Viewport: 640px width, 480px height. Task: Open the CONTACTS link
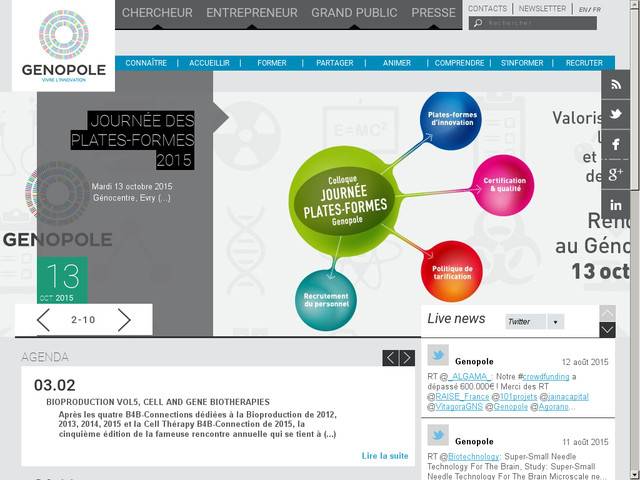click(x=487, y=9)
